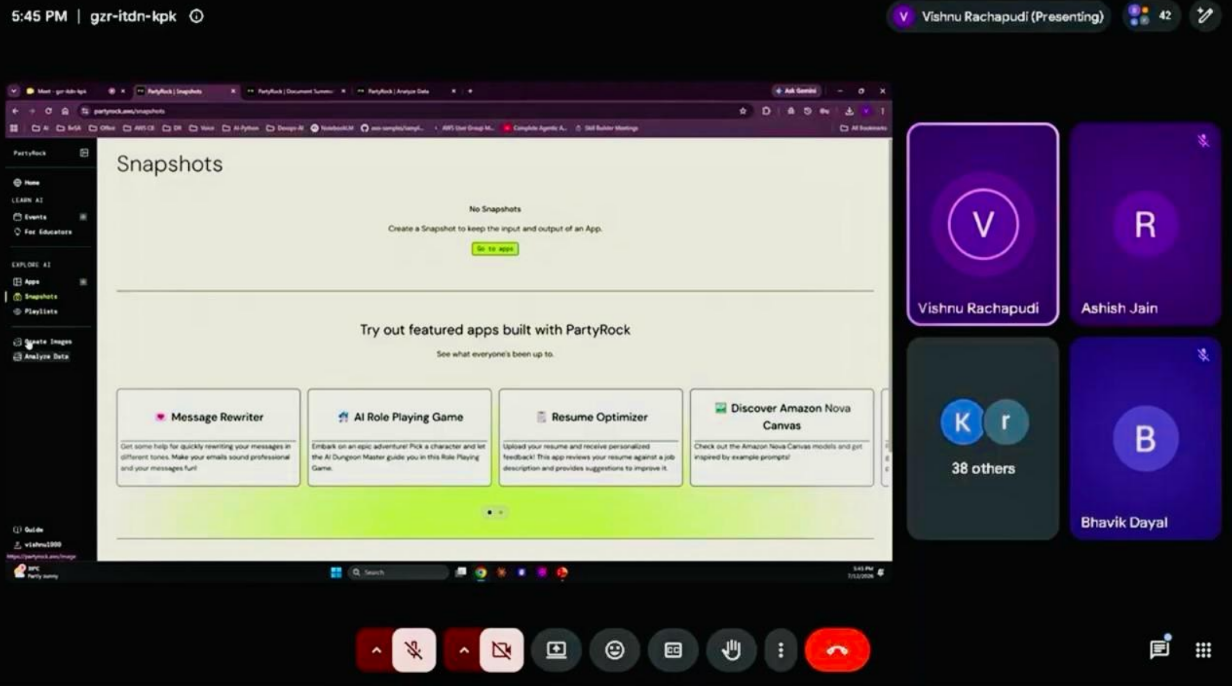Viewport: 1232px width, 686px height.
Task: Open Chrome tab search dropdown arrow
Action: click(x=13, y=91)
